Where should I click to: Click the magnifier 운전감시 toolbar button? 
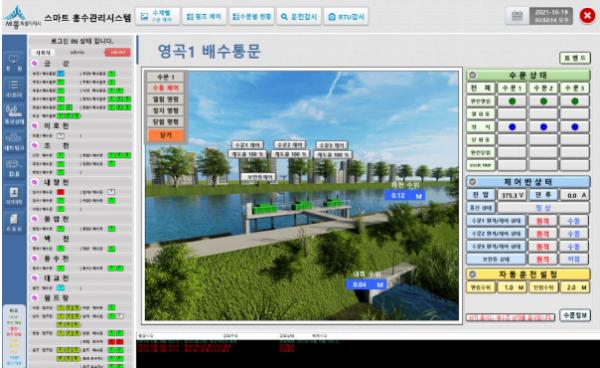point(299,16)
